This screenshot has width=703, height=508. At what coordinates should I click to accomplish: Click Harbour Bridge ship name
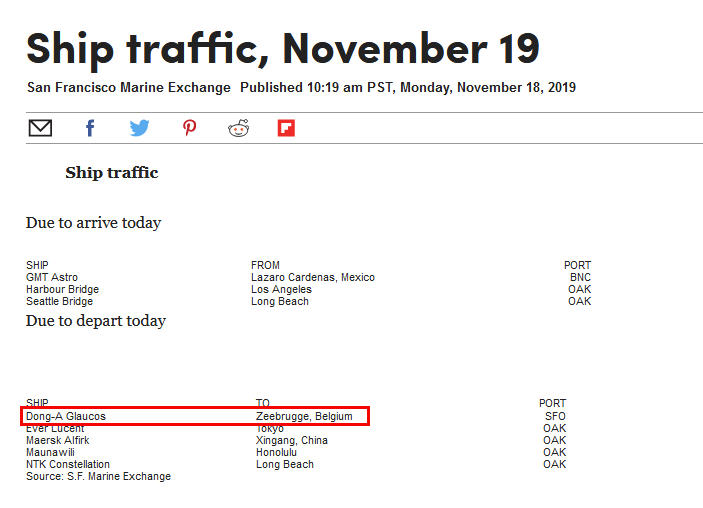click(62, 289)
